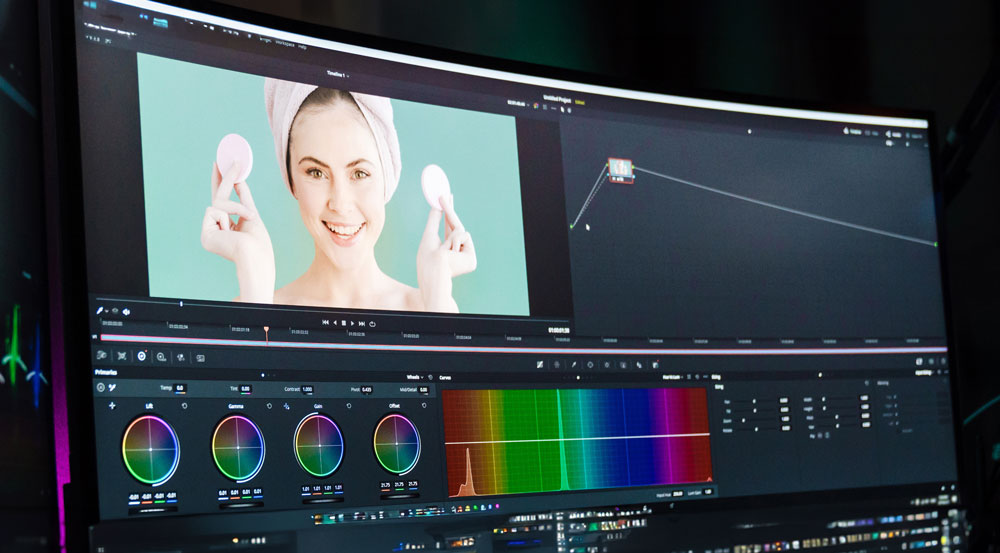Open the Qualifier eyedropper palette icon
1000x553 pixels.
pyautogui.click(x=573, y=365)
